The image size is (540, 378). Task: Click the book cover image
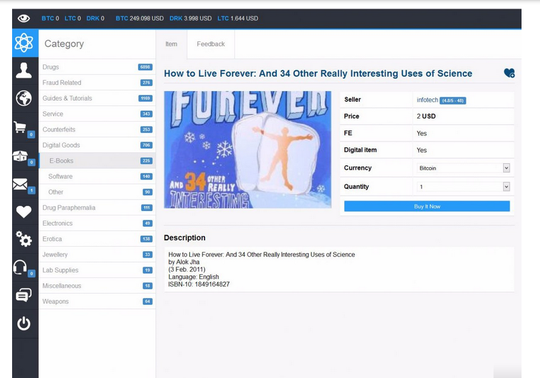(248, 149)
